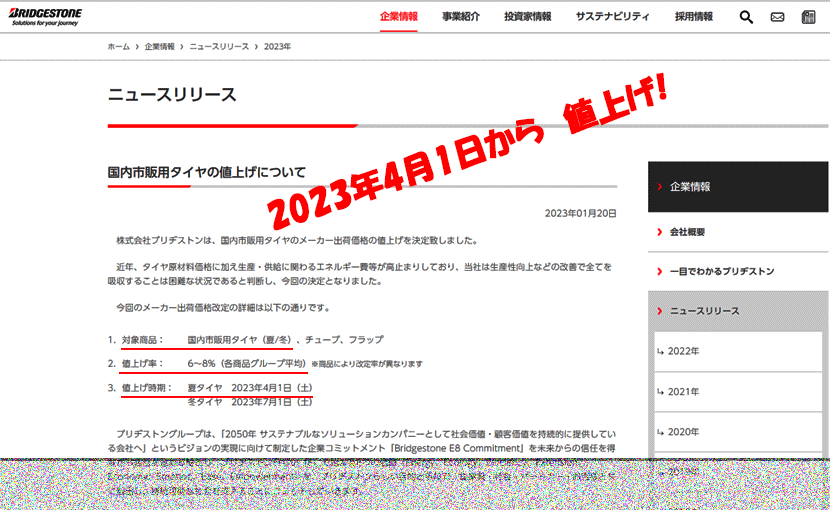Click the ニュースリリース breadcrumb link

point(219,47)
